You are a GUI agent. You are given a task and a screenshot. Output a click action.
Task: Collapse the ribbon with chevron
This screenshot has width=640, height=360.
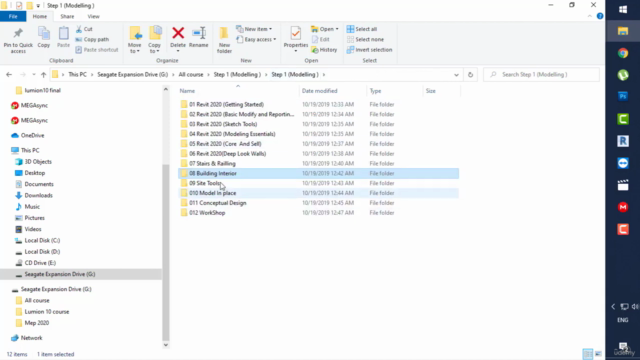[x=589, y=16]
